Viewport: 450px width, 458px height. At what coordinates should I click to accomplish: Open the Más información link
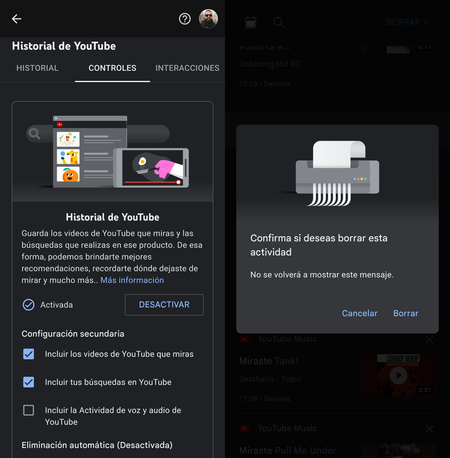point(132,280)
